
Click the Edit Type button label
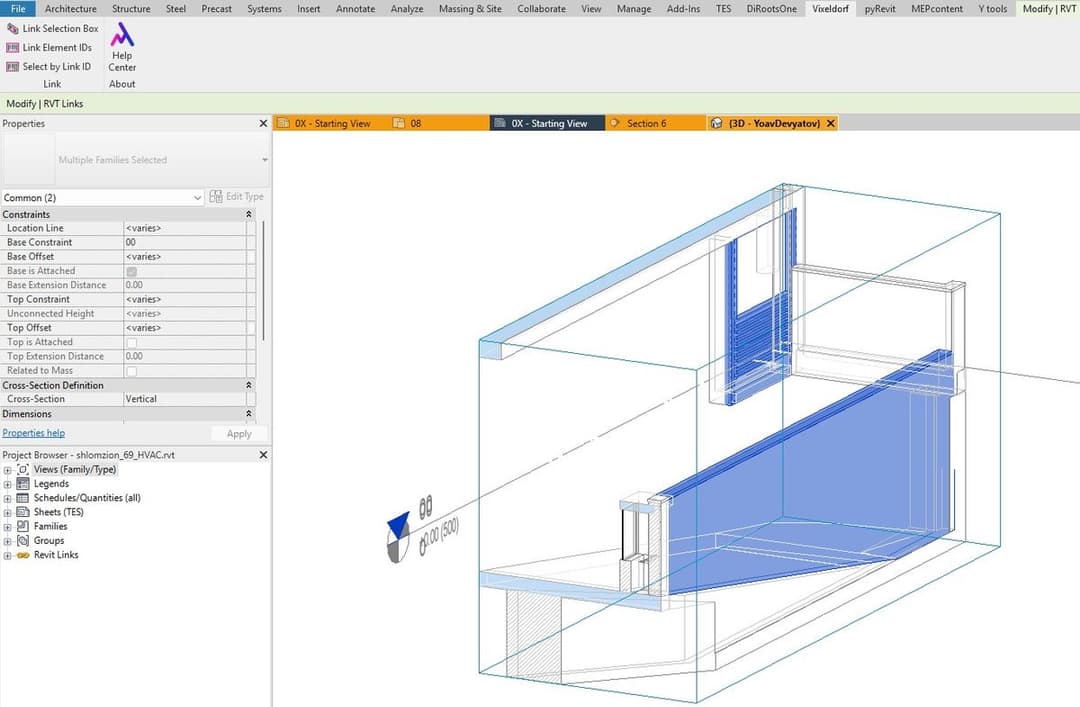tap(245, 196)
